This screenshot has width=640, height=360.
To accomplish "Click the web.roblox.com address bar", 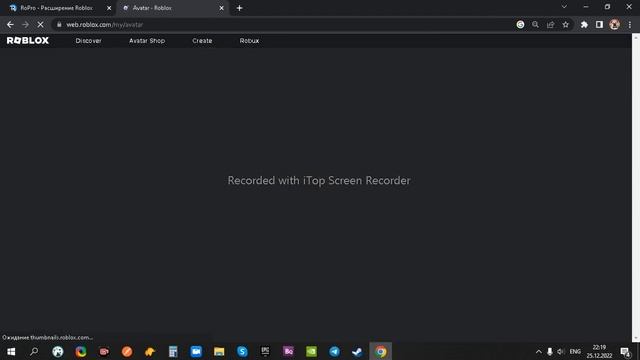I will 286,24.
